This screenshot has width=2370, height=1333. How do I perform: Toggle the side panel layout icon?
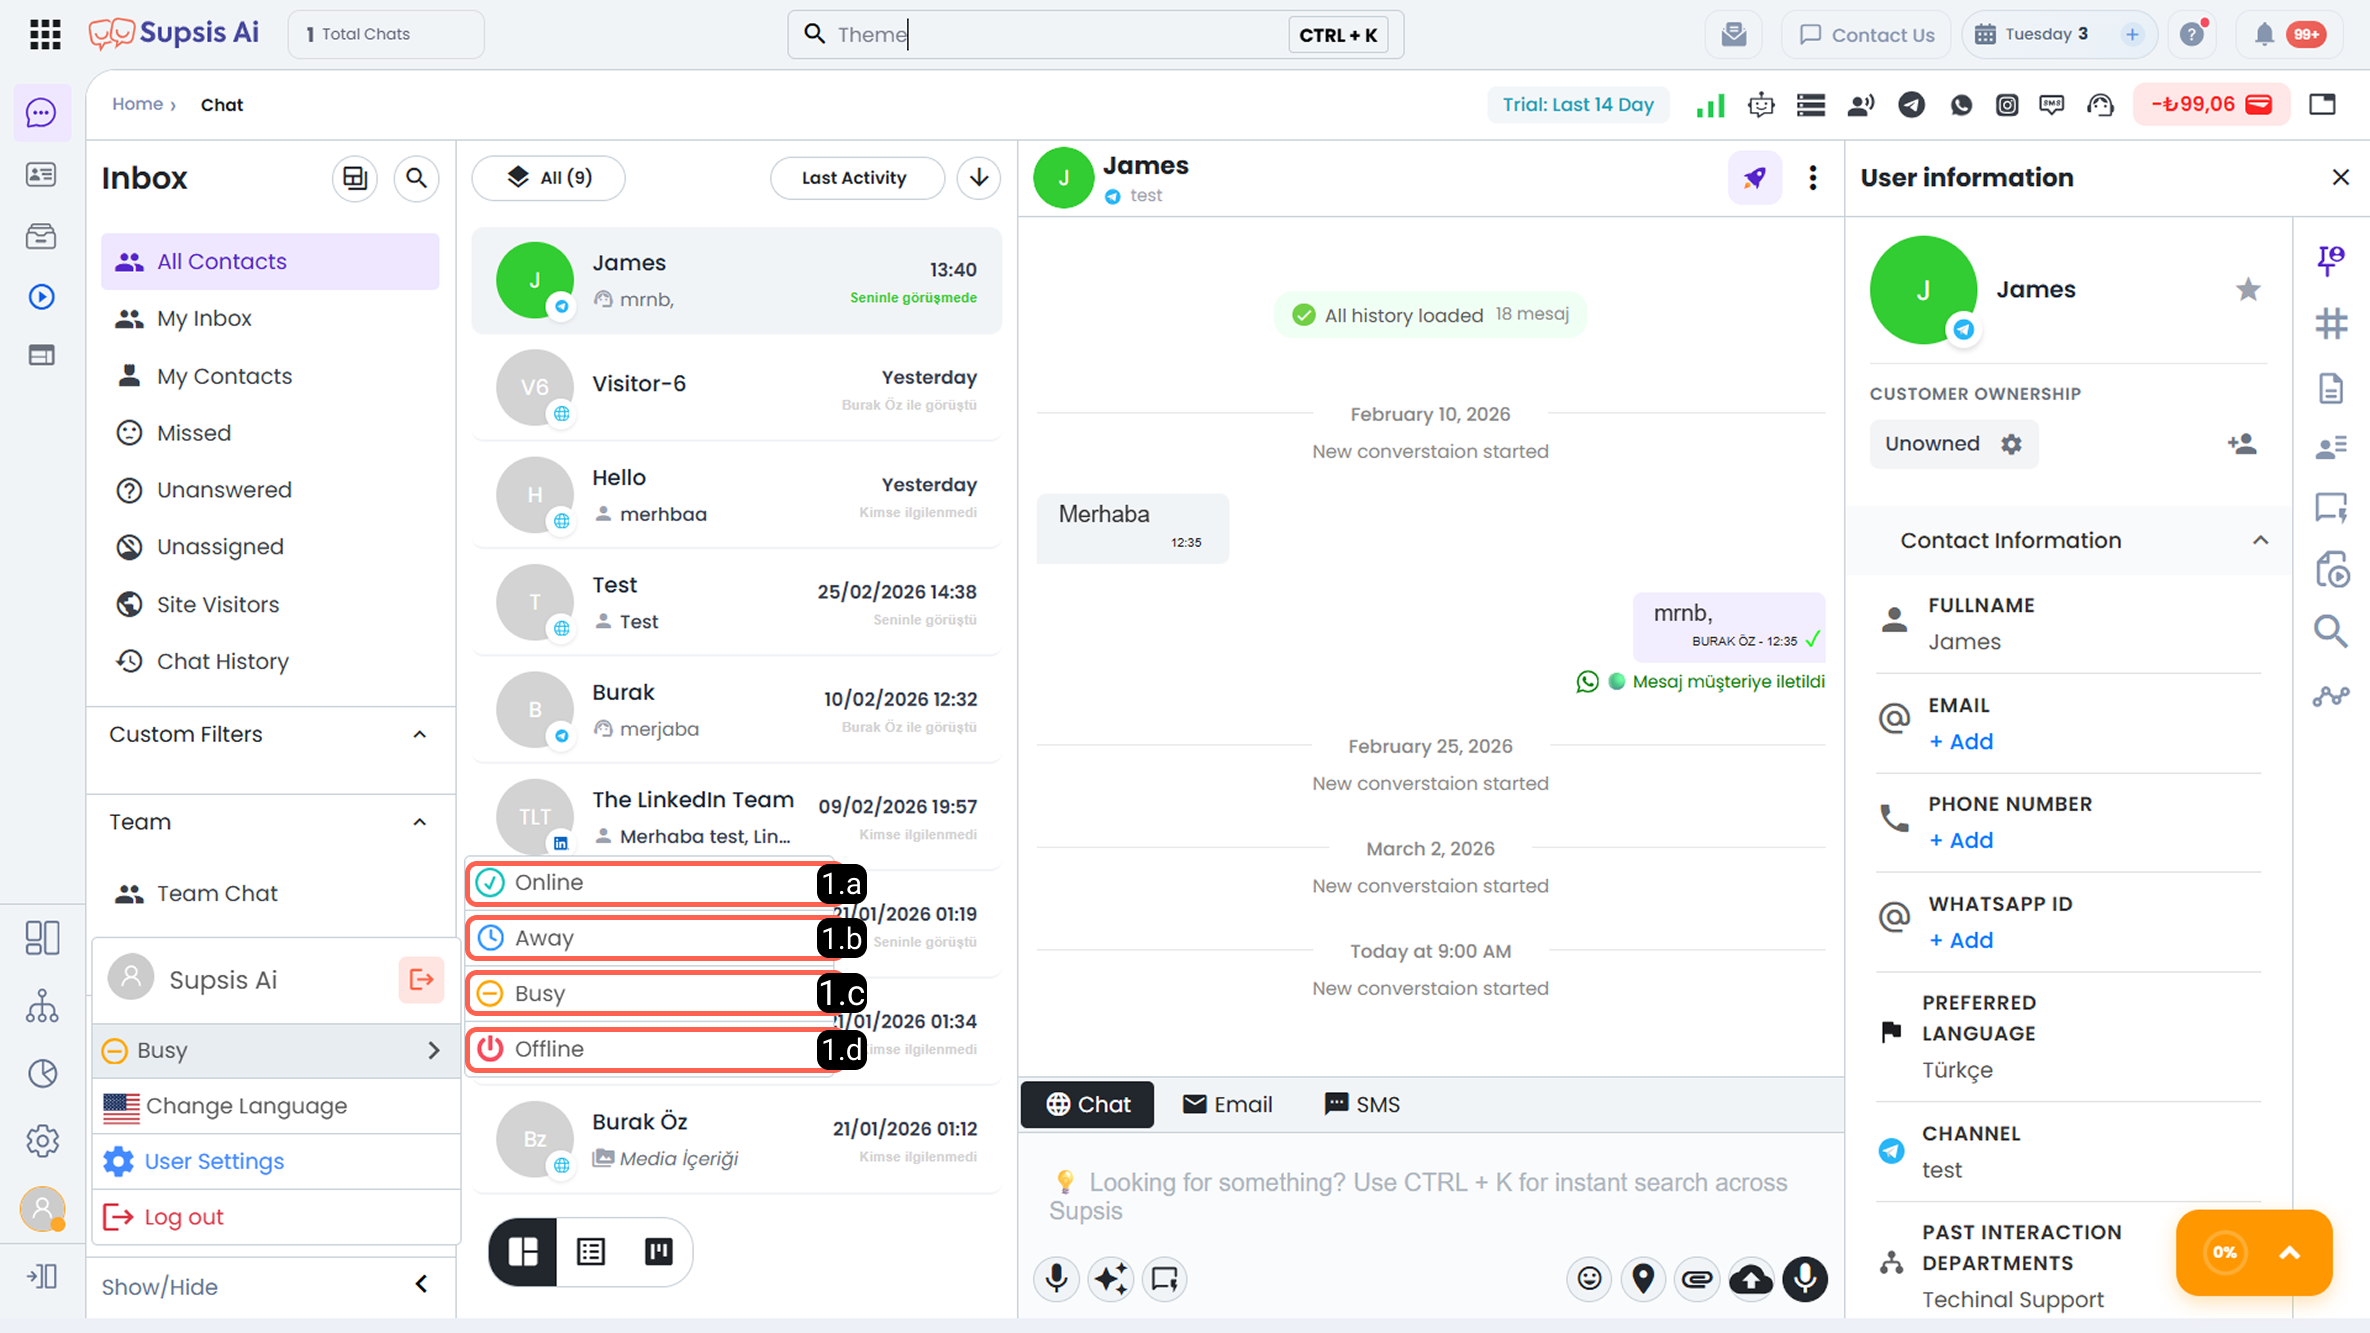(x=354, y=178)
